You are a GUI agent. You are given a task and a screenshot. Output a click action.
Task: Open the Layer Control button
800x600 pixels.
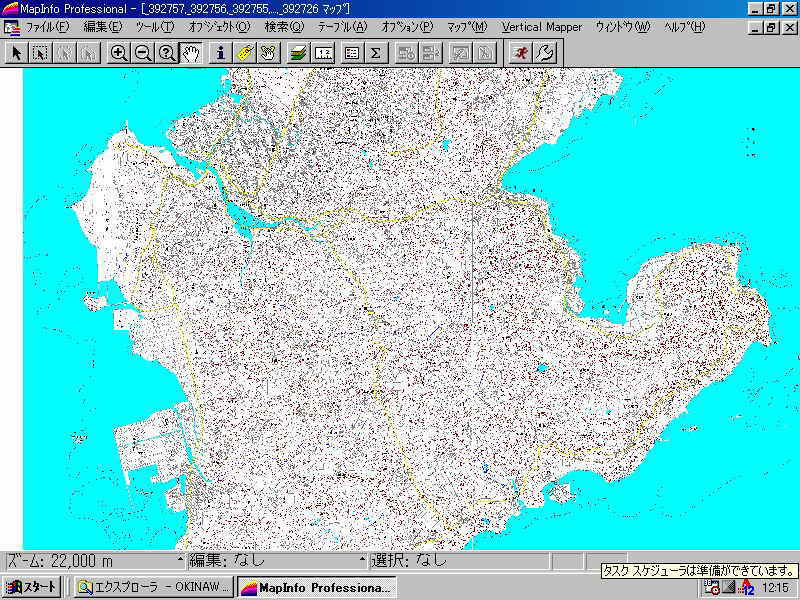tap(298, 53)
